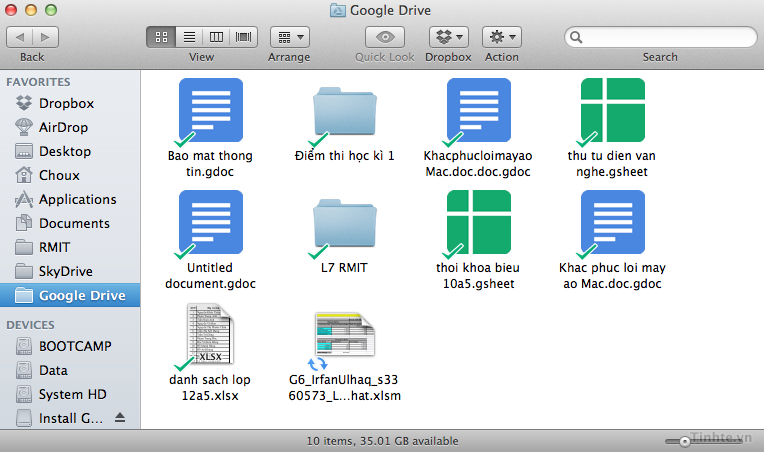
Task: Minimize the window with the yellow button
Action: pos(31,10)
